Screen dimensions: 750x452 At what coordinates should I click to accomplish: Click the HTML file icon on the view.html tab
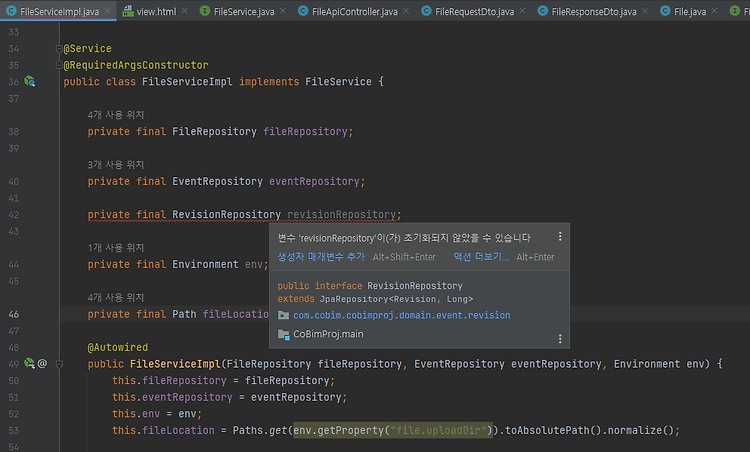128,11
